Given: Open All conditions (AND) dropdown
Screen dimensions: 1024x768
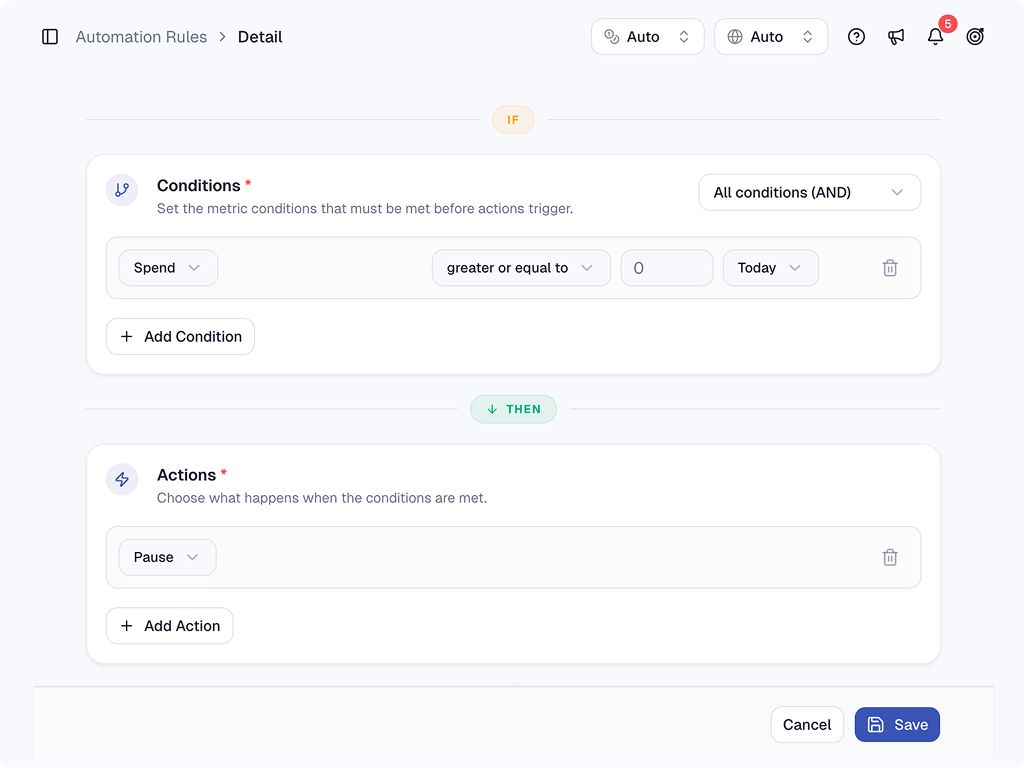Looking at the screenshot, I should pyautogui.click(x=809, y=192).
